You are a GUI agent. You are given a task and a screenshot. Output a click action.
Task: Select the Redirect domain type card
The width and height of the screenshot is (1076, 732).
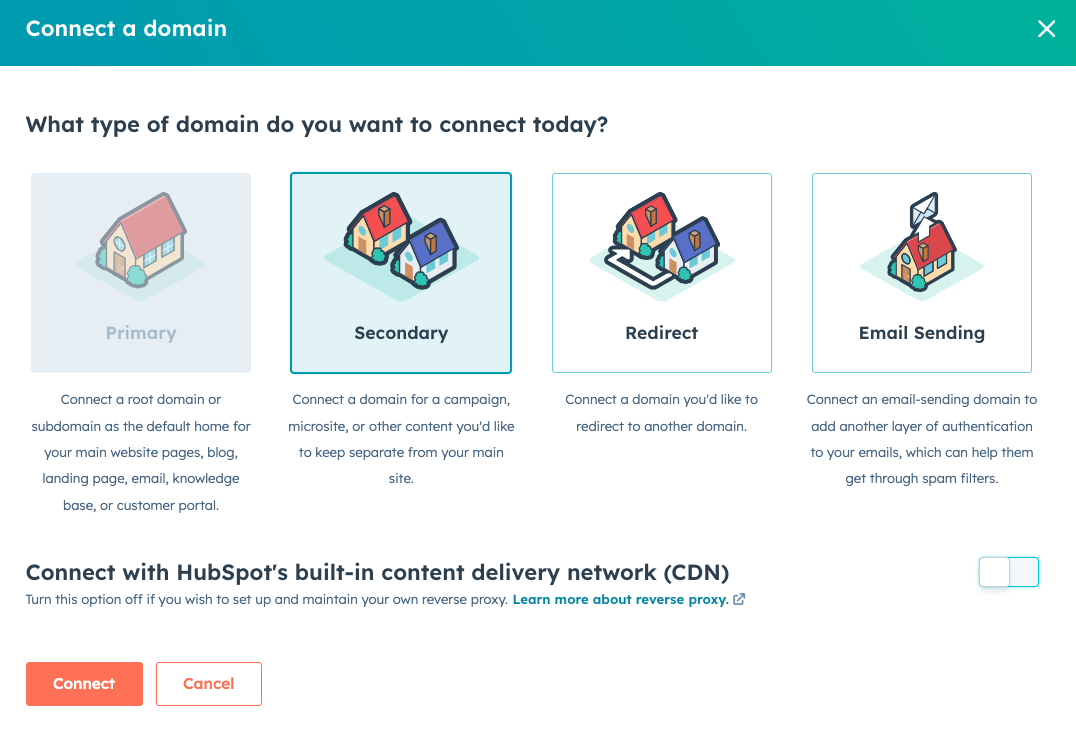point(661,272)
